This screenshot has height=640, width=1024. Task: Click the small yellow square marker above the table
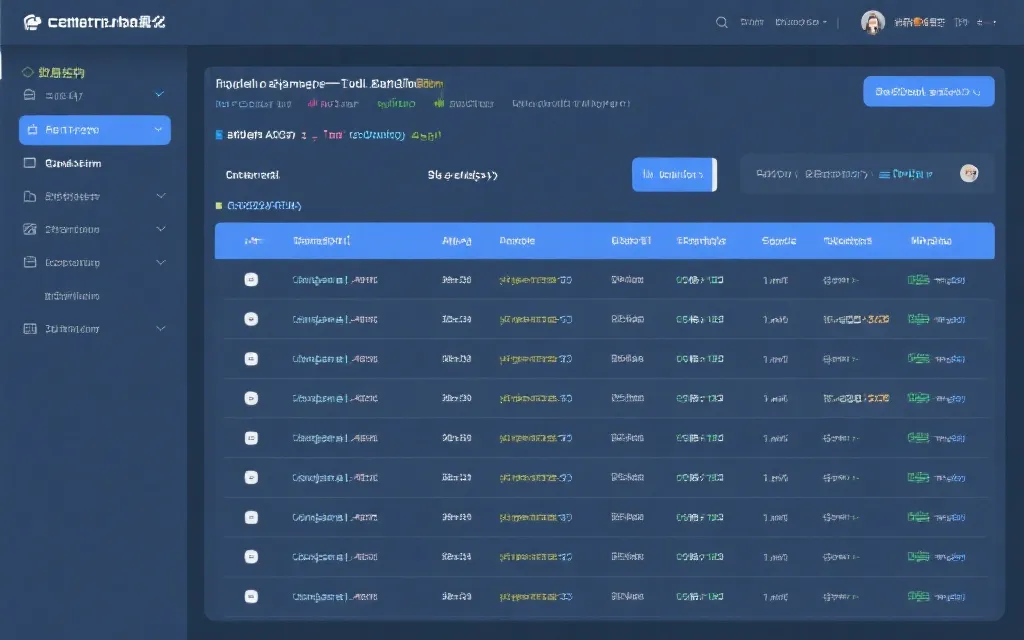[219, 205]
